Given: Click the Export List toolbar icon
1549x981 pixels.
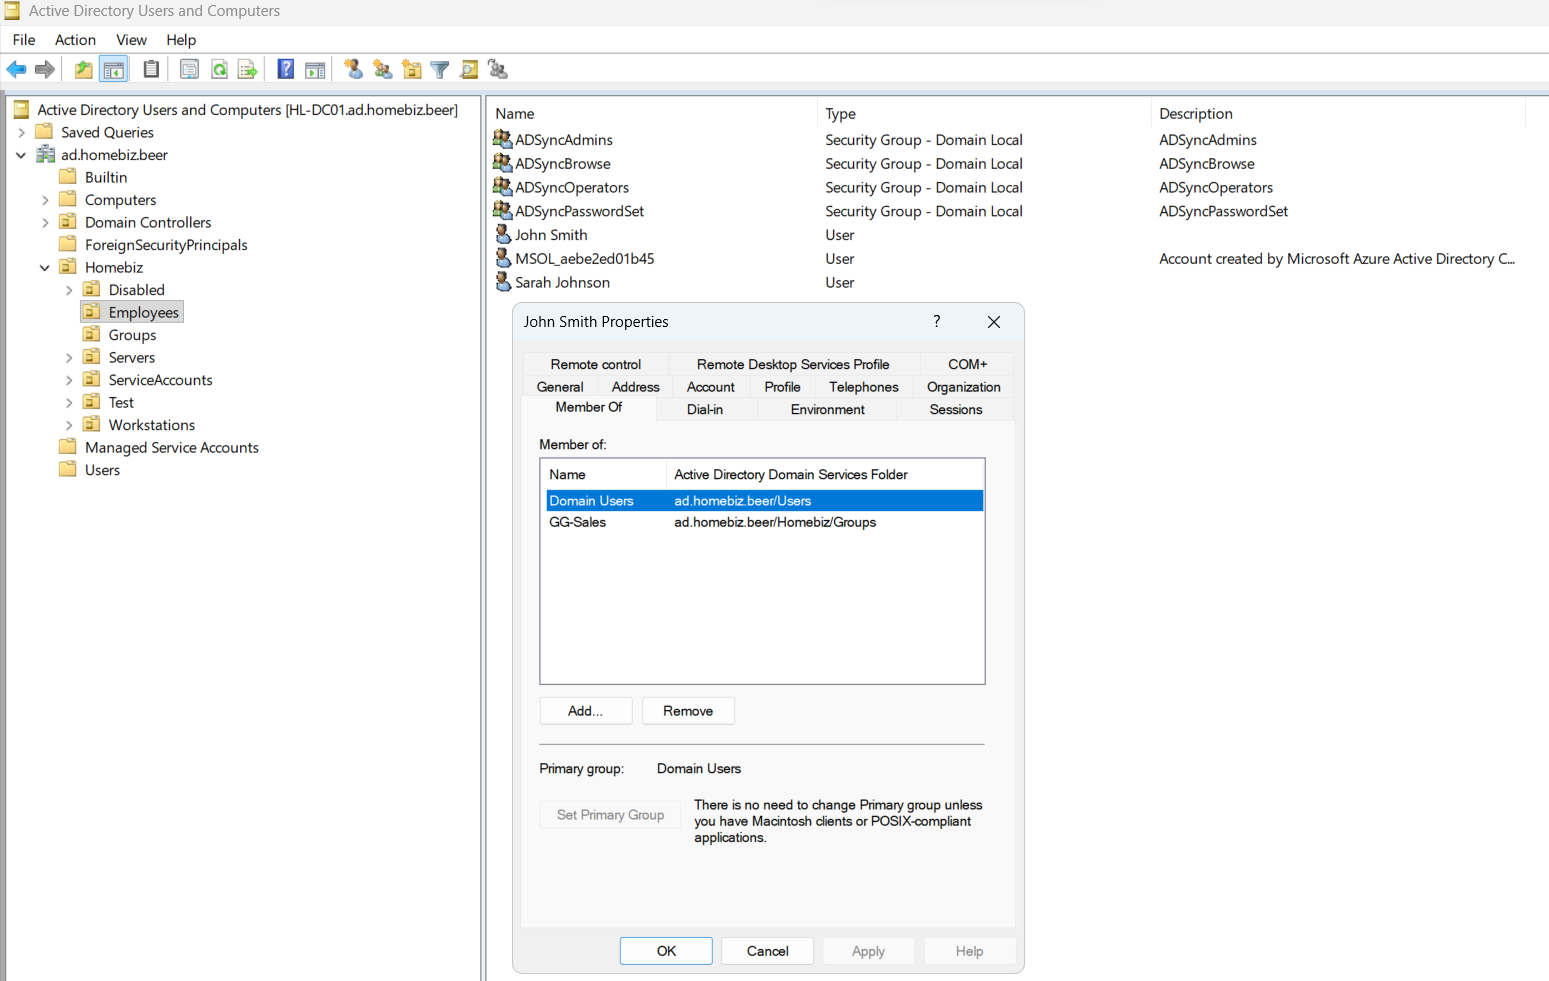Looking at the screenshot, I should 248,69.
